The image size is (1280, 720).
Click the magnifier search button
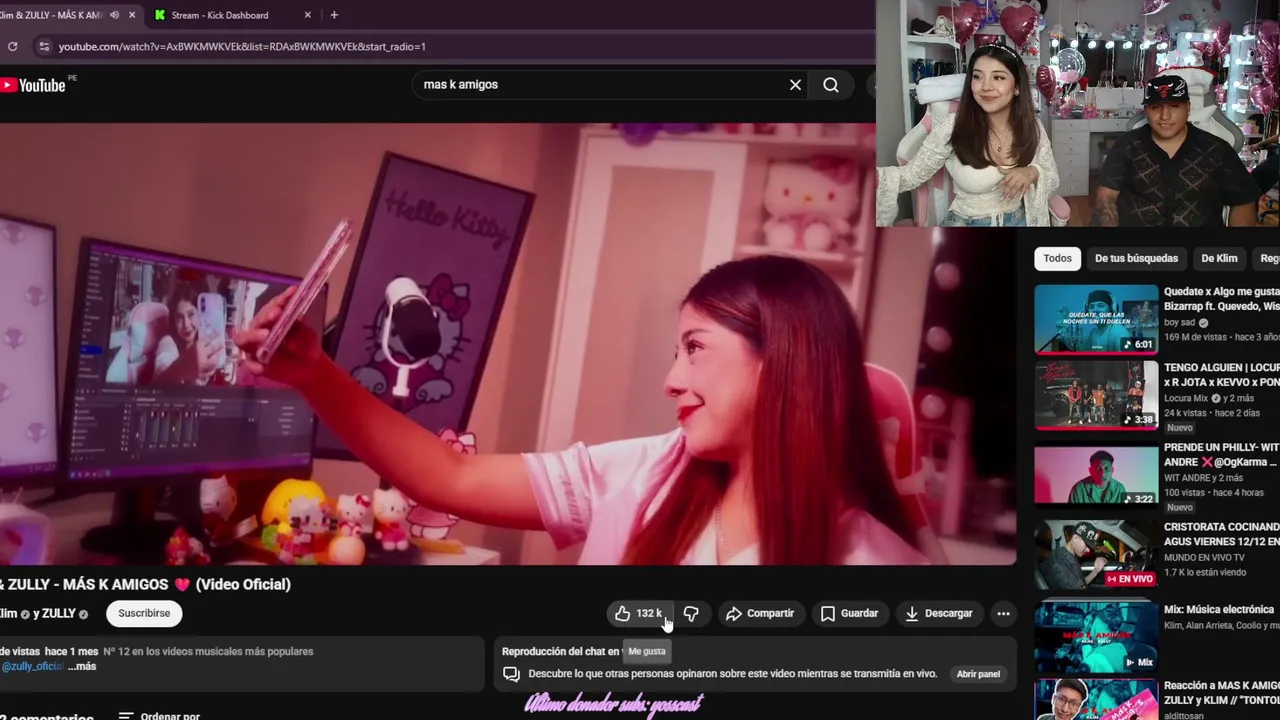coord(831,85)
